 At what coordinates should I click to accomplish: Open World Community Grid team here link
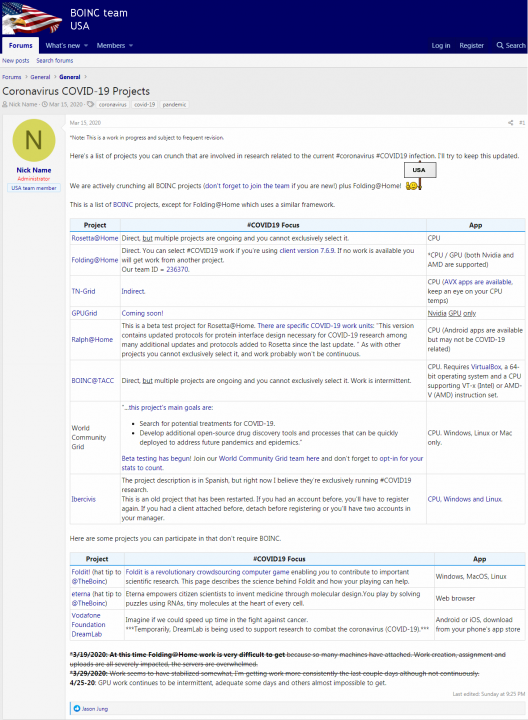[x=269, y=458]
